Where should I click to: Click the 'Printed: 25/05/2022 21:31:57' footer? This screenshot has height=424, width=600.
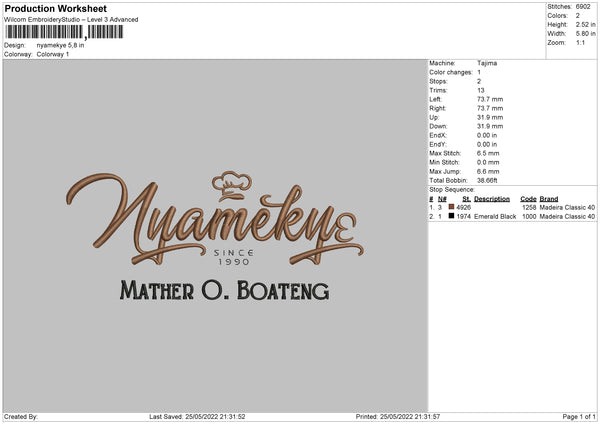398,417
